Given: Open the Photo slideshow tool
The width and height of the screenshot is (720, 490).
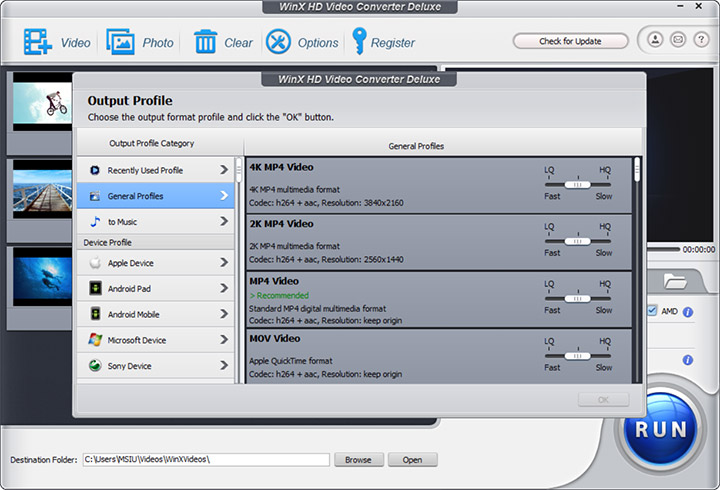Looking at the screenshot, I should (122, 42).
